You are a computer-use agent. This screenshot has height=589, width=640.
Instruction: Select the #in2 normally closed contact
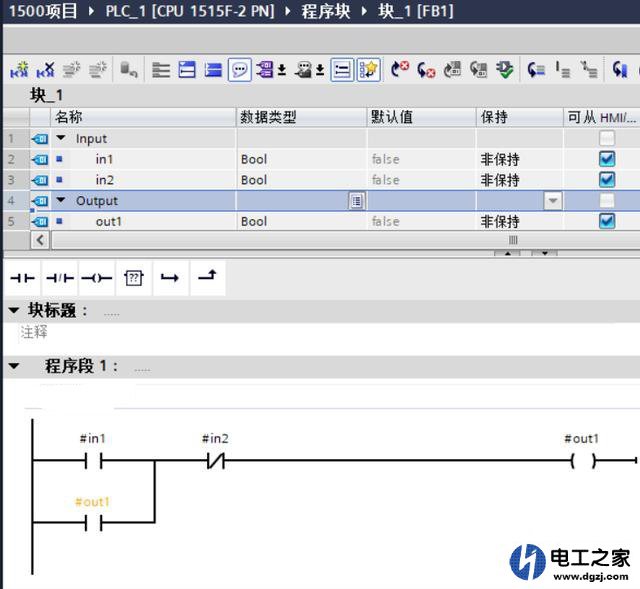coord(216,460)
